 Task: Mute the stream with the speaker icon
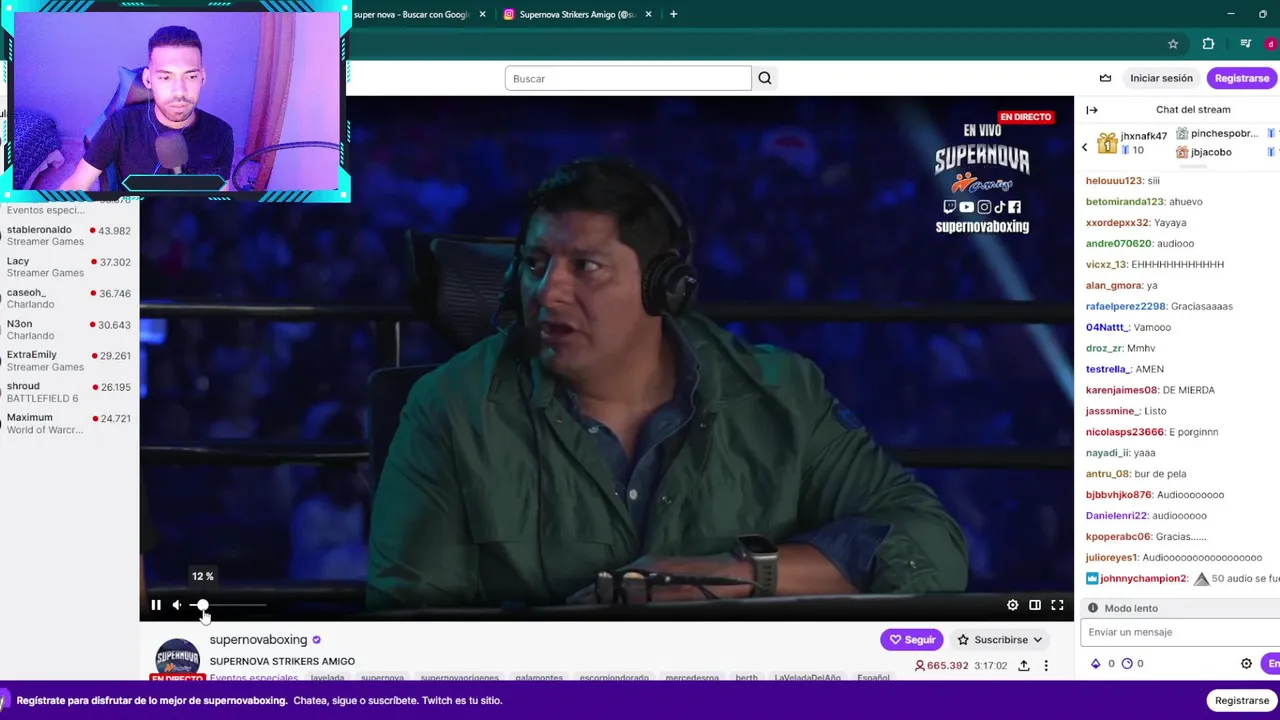[x=177, y=605]
